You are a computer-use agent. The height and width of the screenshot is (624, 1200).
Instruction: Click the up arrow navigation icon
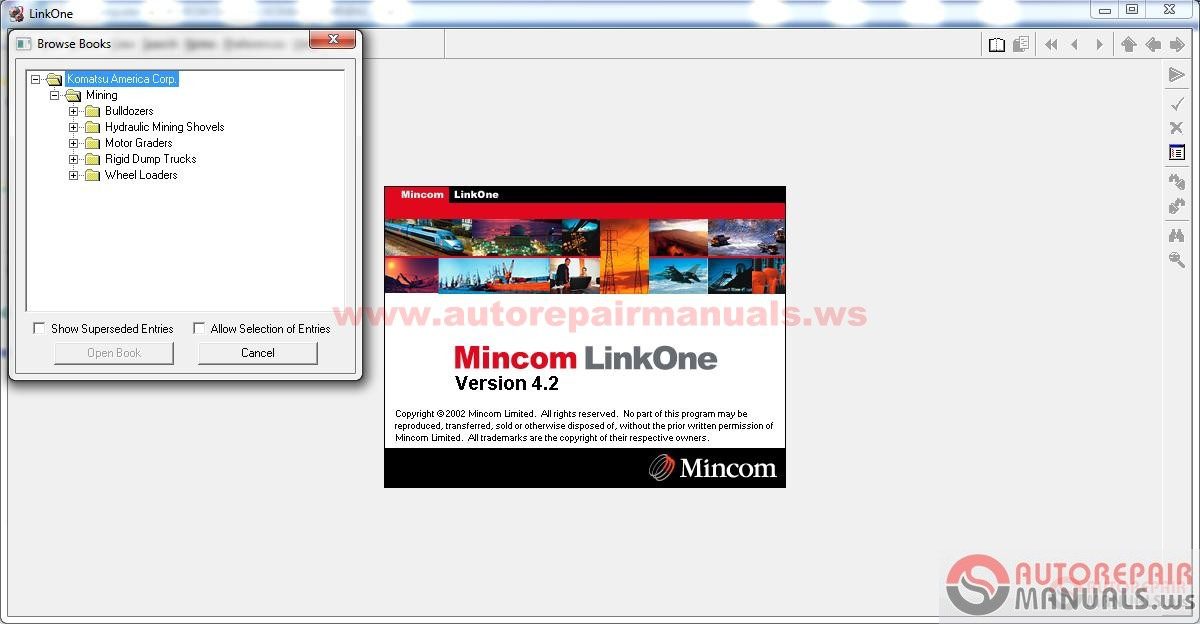(1129, 44)
